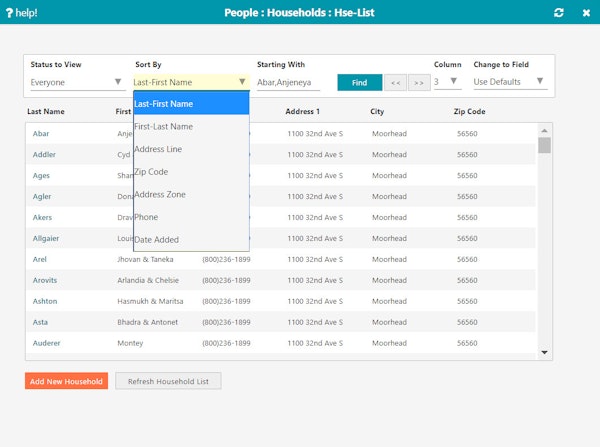Open the Change to Field dropdown

click(x=540, y=82)
